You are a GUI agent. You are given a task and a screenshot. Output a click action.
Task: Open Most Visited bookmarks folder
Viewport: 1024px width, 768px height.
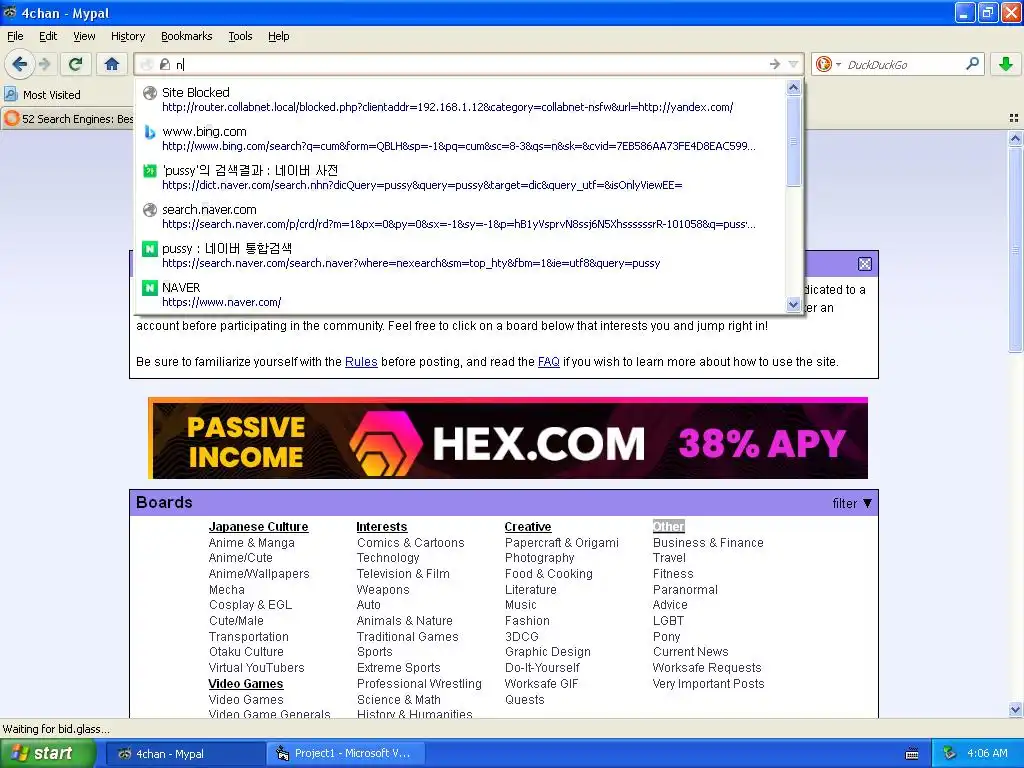tap(42, 95)
